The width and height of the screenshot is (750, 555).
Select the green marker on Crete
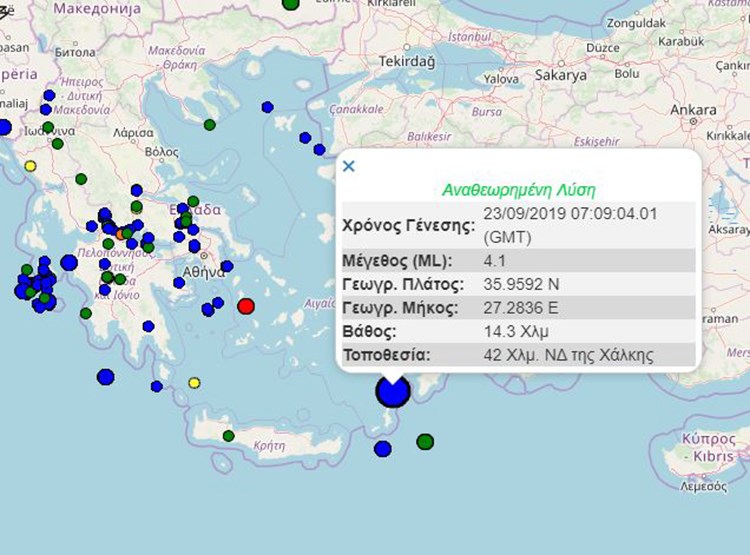point(228,436)
